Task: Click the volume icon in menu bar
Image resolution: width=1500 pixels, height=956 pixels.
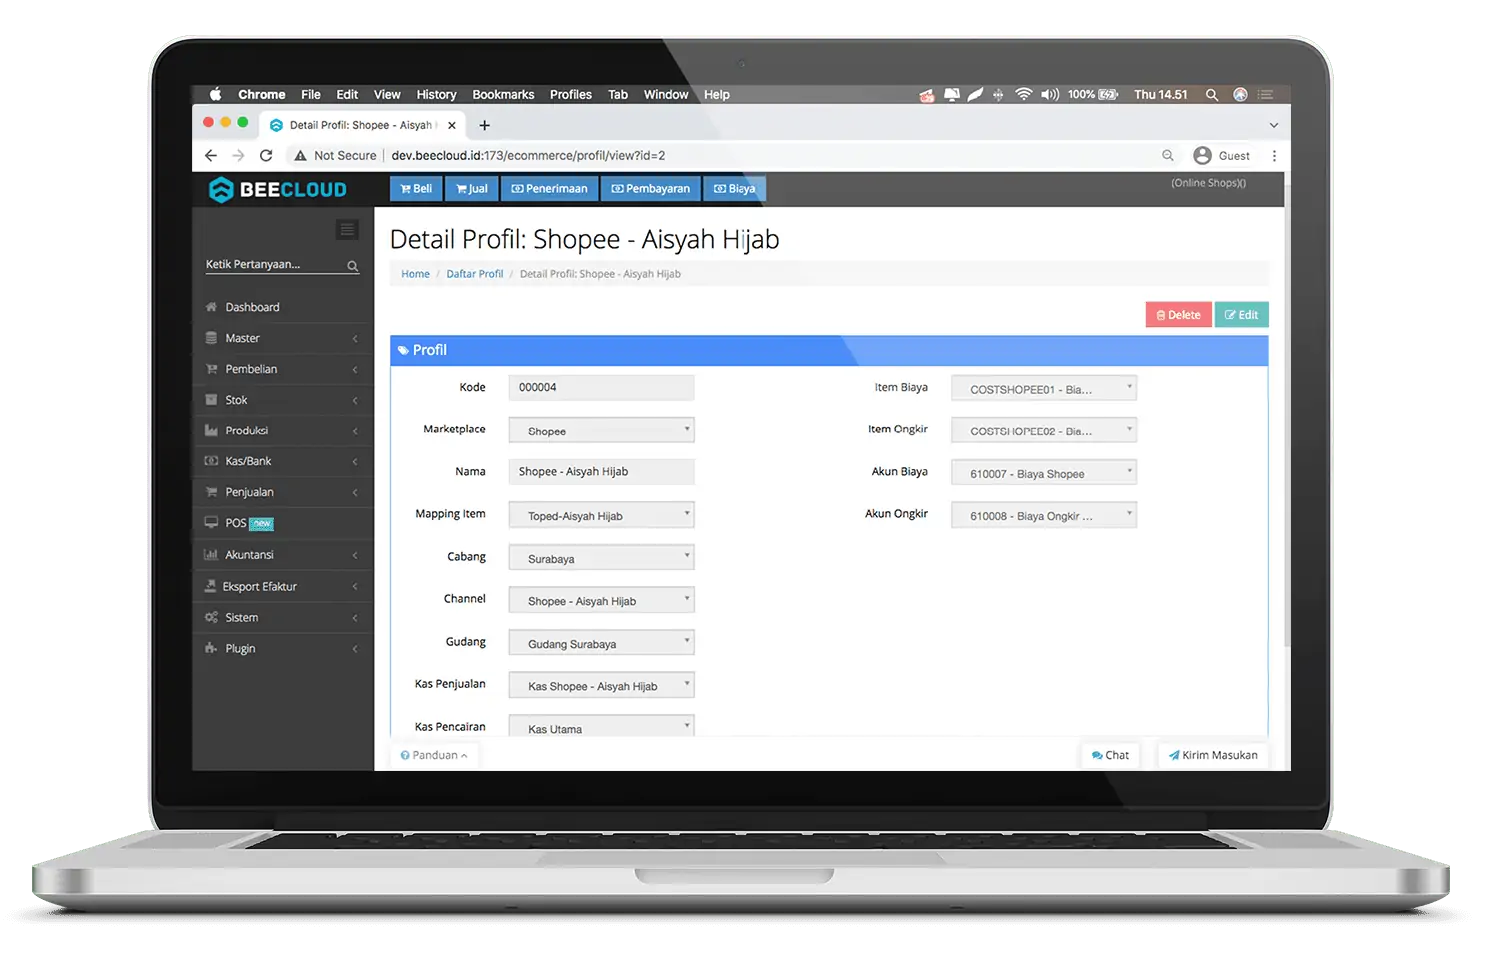Action: pyautogui.click(x=1049, y=94)
